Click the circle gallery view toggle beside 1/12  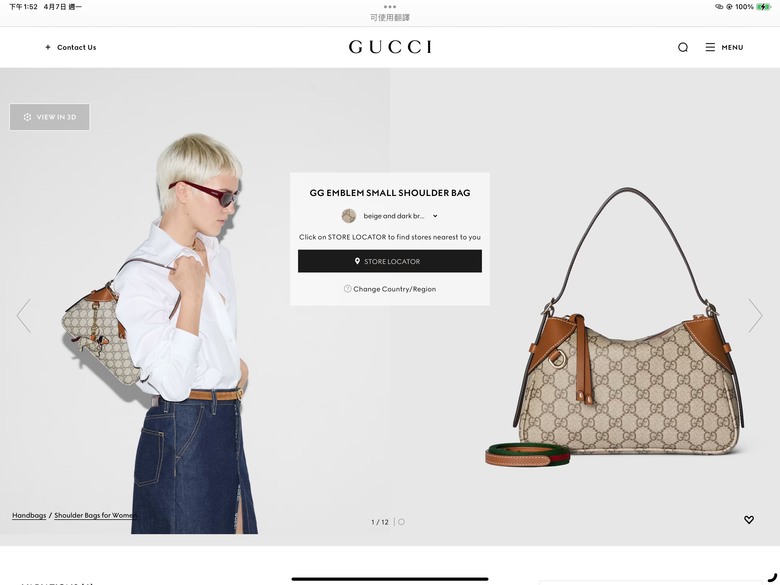[x=401, y=522]
